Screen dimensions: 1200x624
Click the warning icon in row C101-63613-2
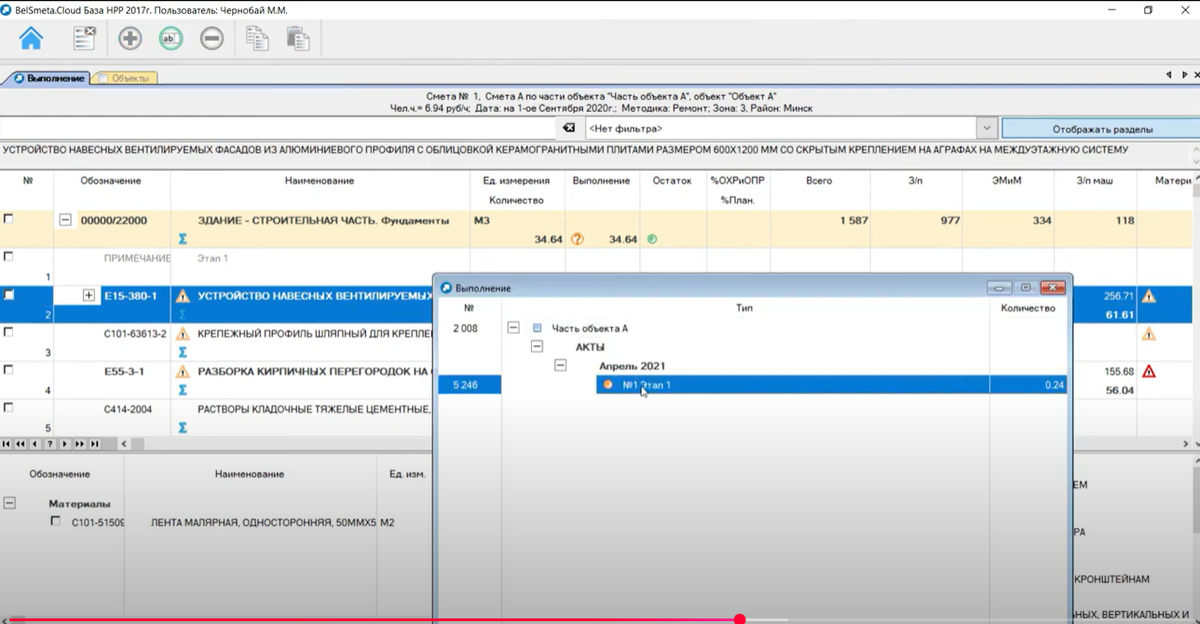pos(182,334)
